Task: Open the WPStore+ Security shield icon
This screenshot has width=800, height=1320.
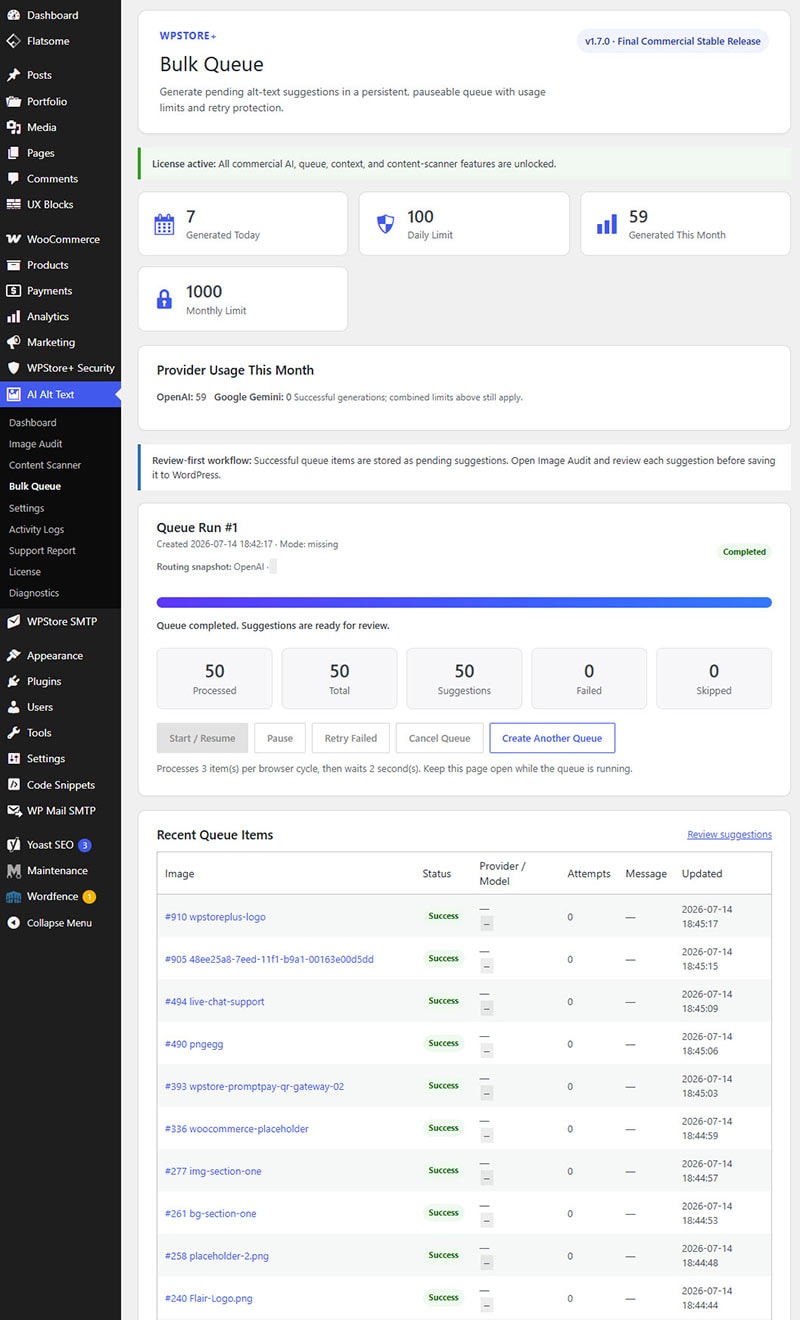Action: 13,367
